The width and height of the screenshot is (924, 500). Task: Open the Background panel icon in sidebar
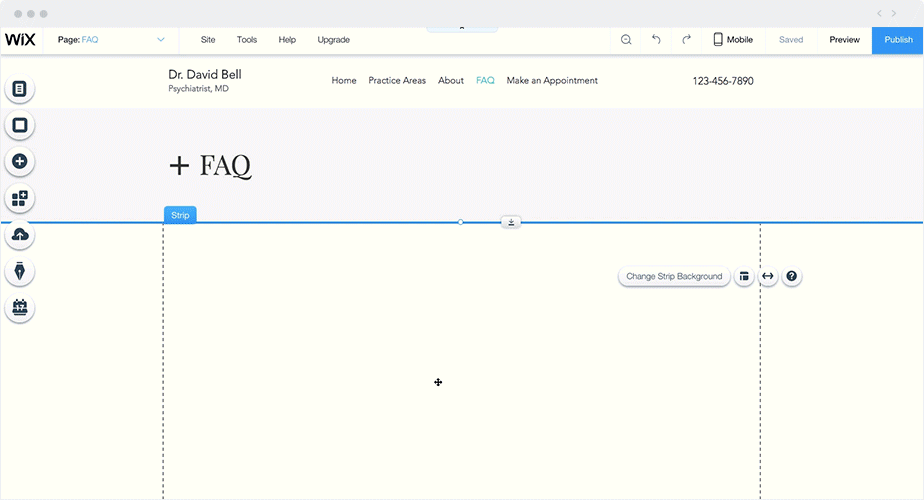19,125
